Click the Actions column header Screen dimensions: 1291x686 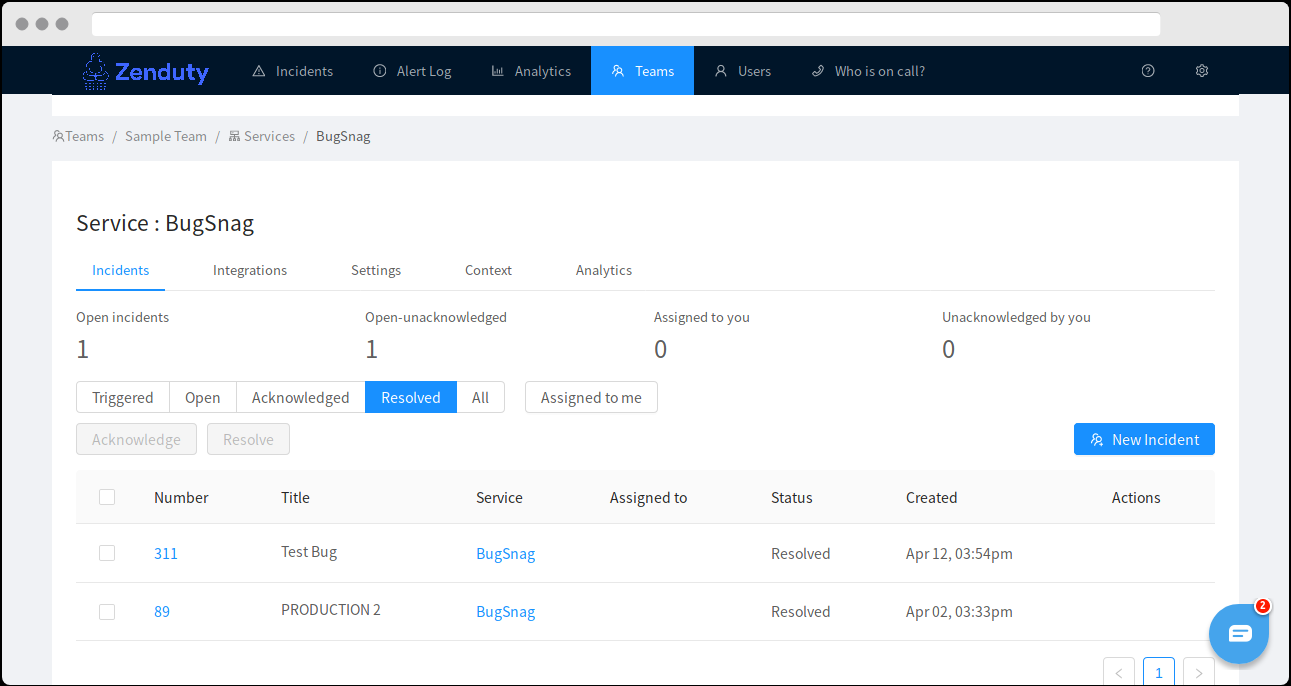click(x=1136, y=497)
